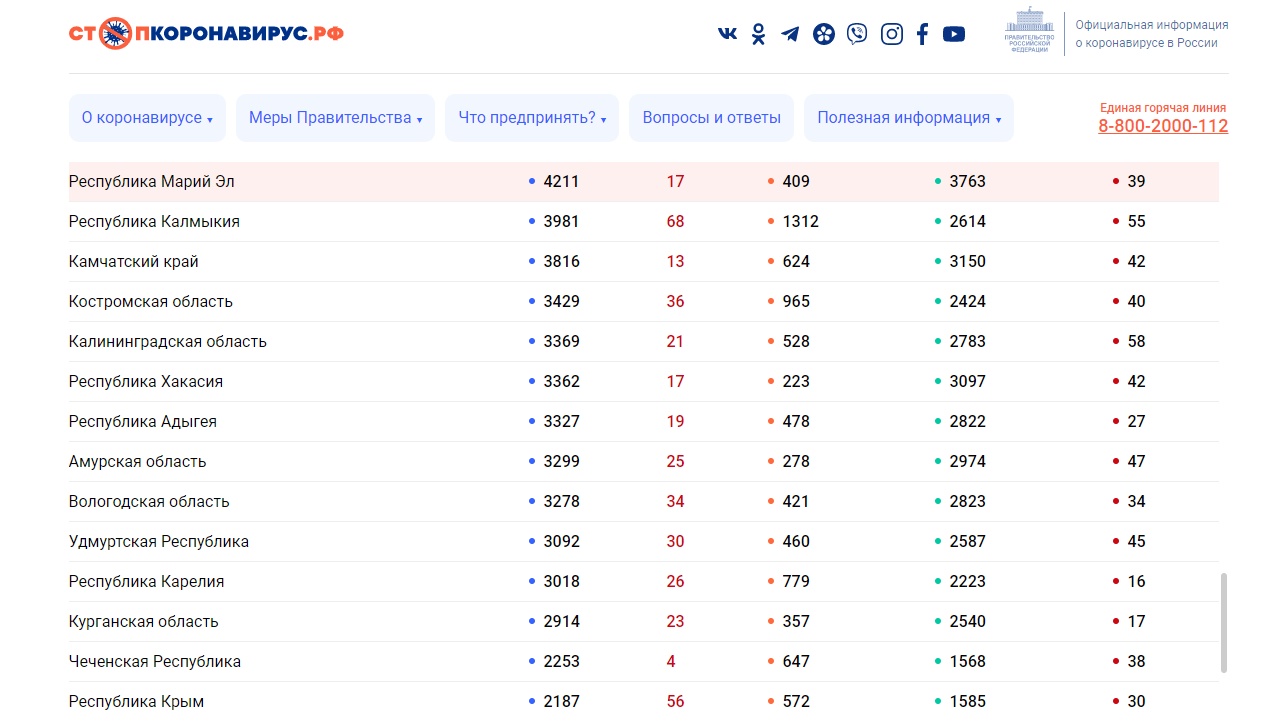Open the Telegram channel icon

click(790, 34)
